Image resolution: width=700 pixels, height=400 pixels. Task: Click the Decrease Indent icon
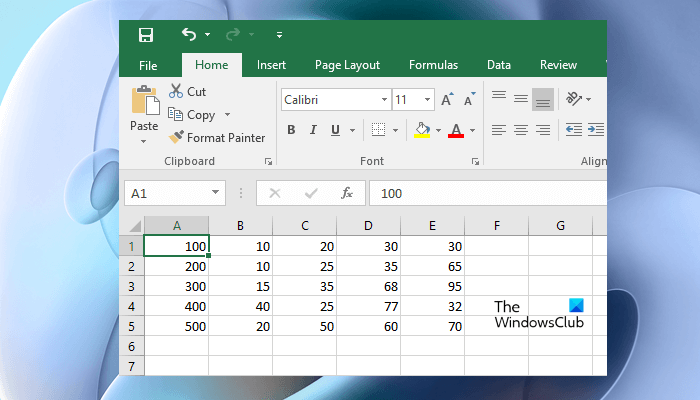coord(573,130)
